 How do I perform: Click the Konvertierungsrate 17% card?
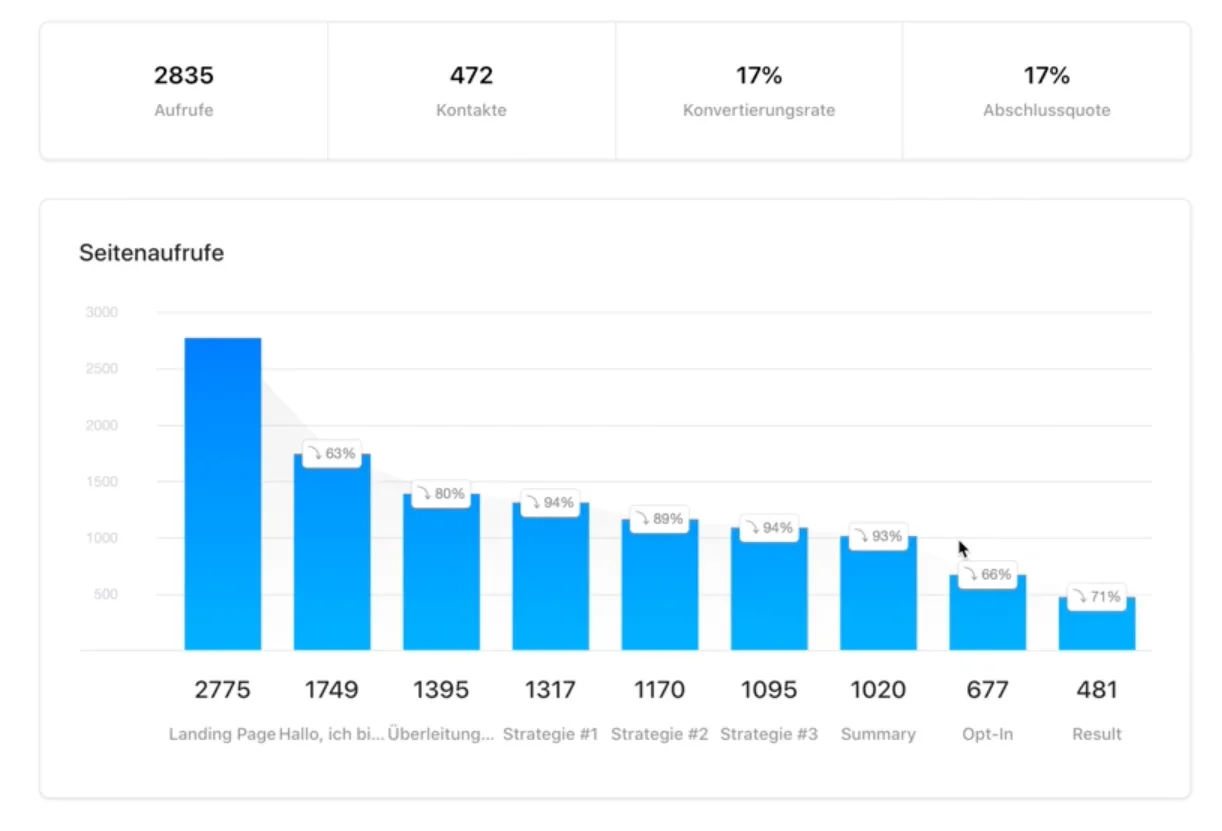point(759,91)
